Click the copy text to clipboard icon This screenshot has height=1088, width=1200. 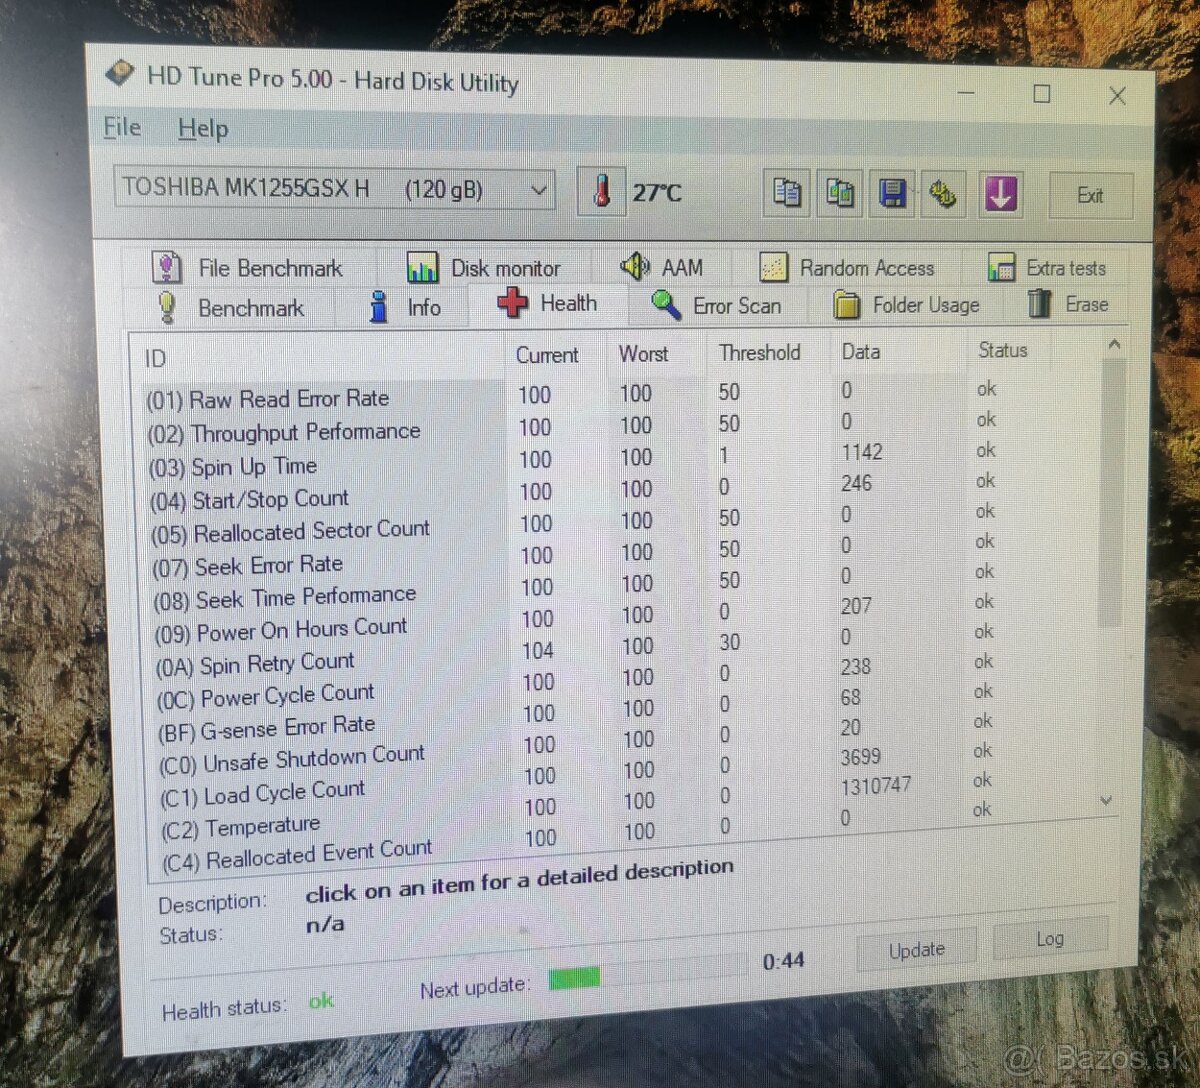click(787, 192)
